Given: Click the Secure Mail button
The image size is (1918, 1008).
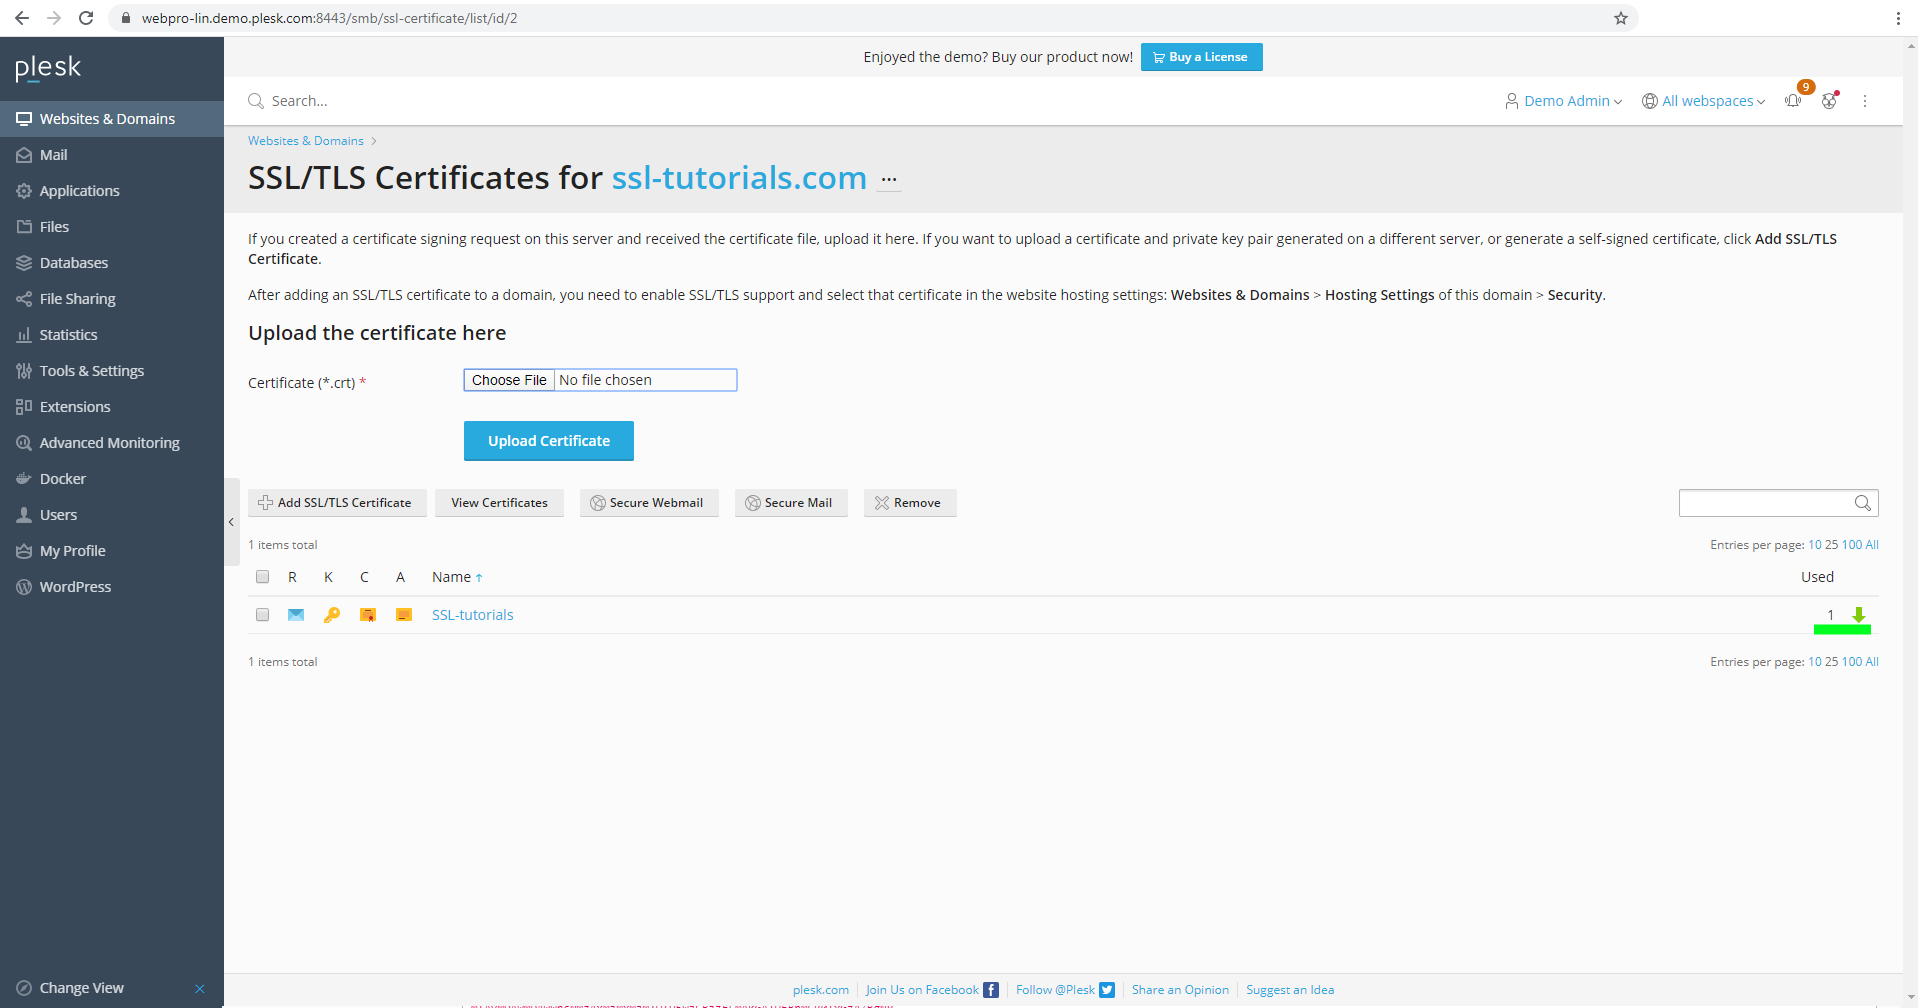Looking at the screenshot, I should click(x=791, y=503).
